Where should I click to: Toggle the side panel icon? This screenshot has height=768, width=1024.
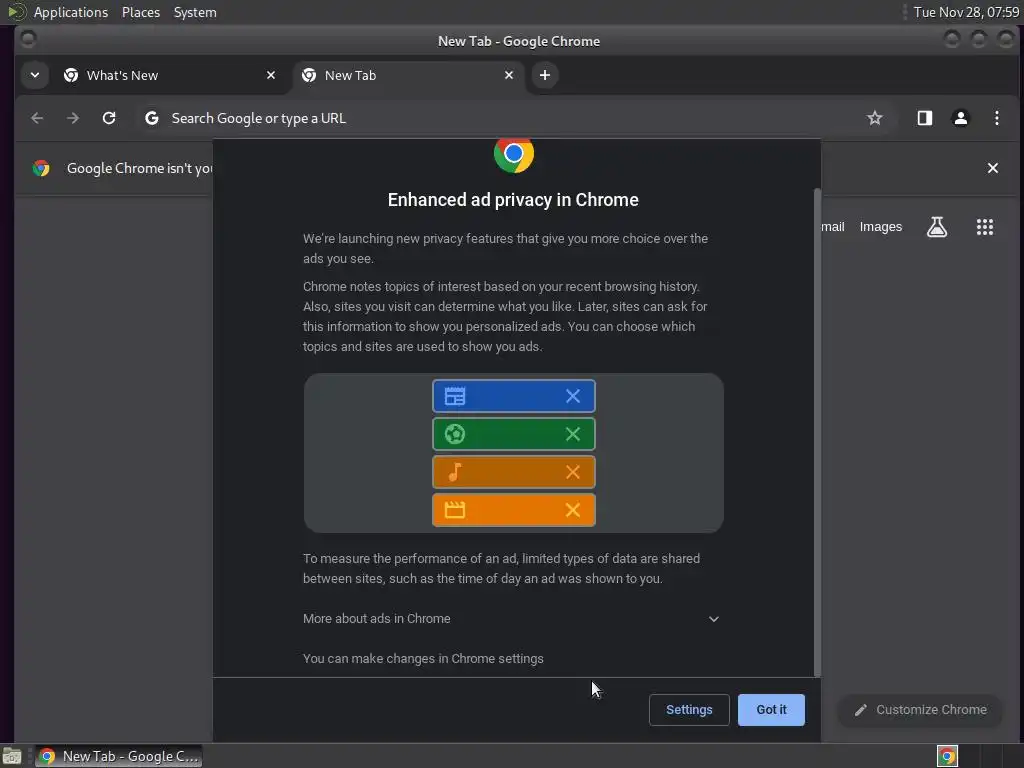click(x=925, y=118)
